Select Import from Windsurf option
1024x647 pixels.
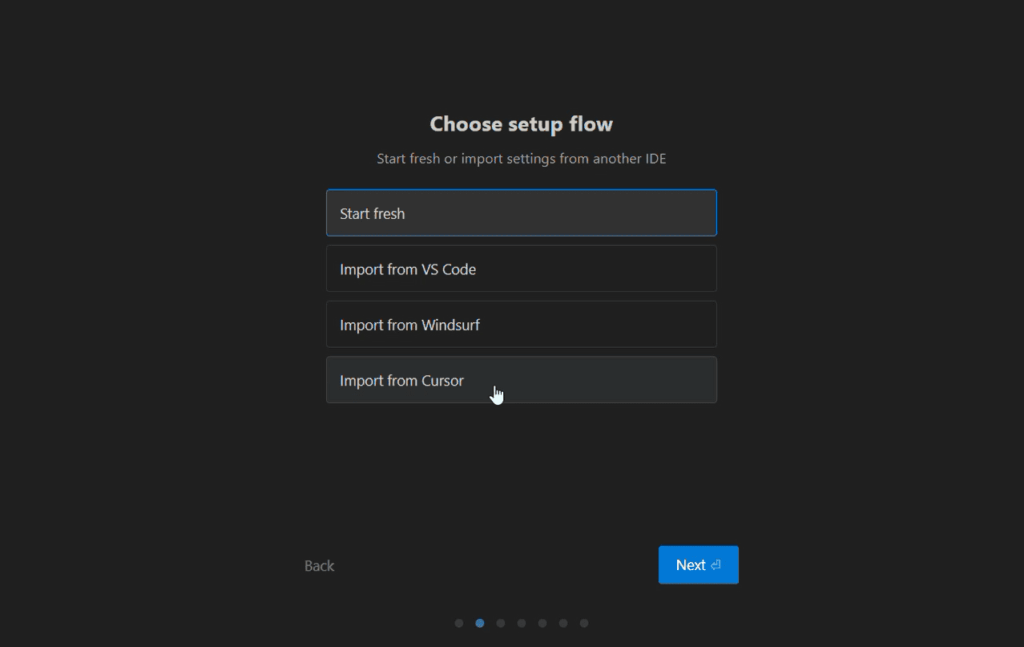click(521, 325)
